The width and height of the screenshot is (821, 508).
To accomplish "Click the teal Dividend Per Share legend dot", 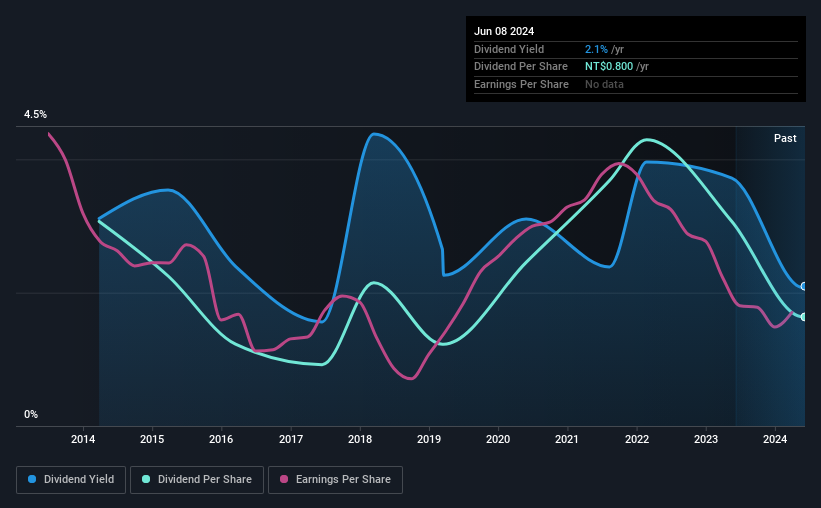I will click(x=146, y=479).
